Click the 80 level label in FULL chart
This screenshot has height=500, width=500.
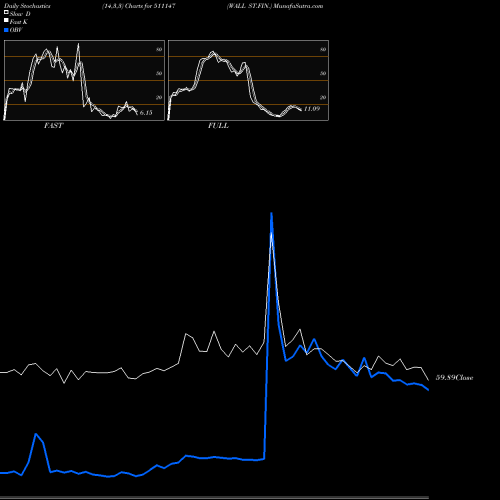tap(323, 49)
